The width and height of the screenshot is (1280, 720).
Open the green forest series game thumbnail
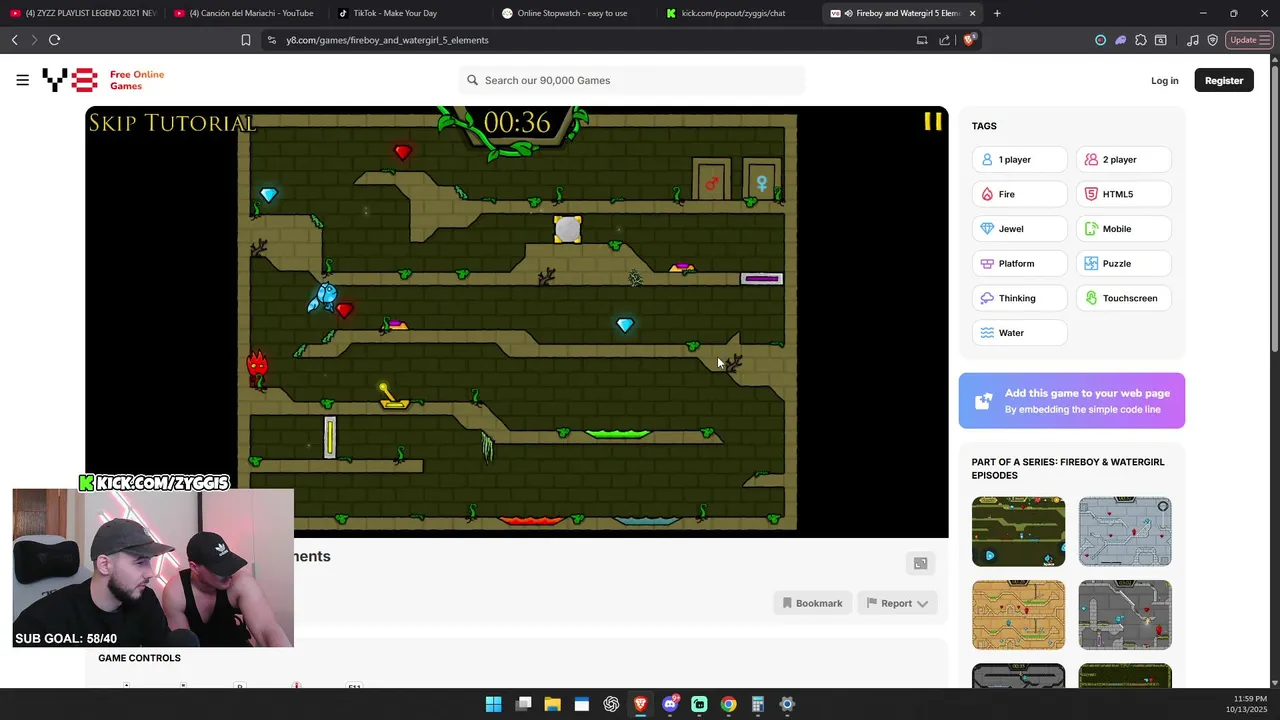[1018, 532]
